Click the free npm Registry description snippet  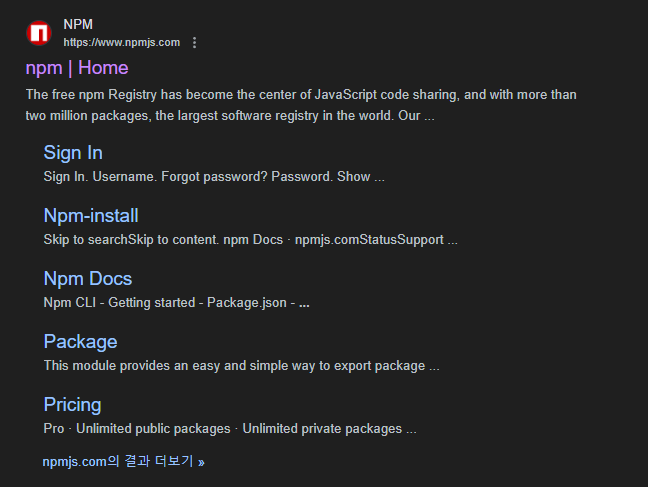tap(300, 95)
